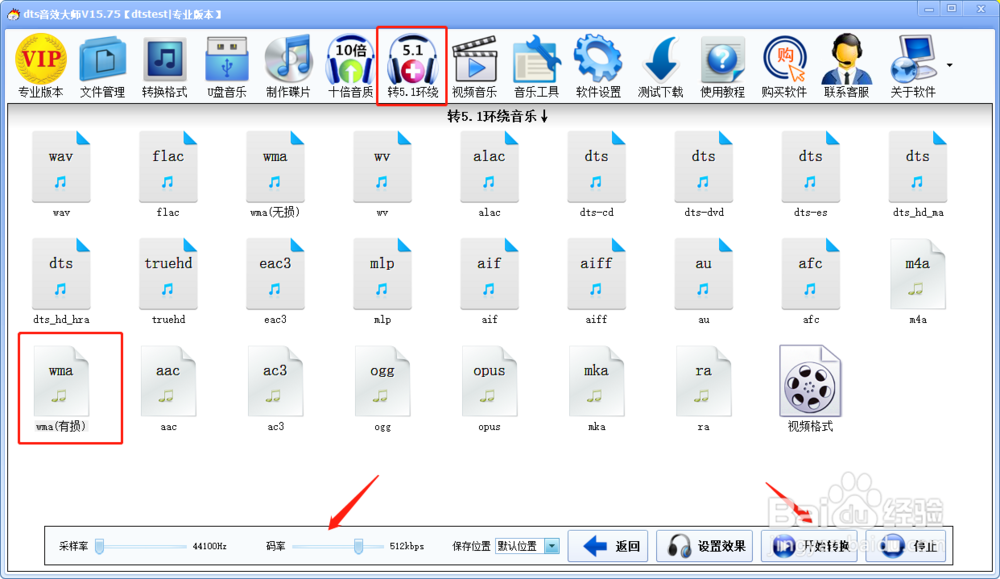Pick the mlp format icon
Screen dimensions: 1000x579
click(x=382, y=282)
